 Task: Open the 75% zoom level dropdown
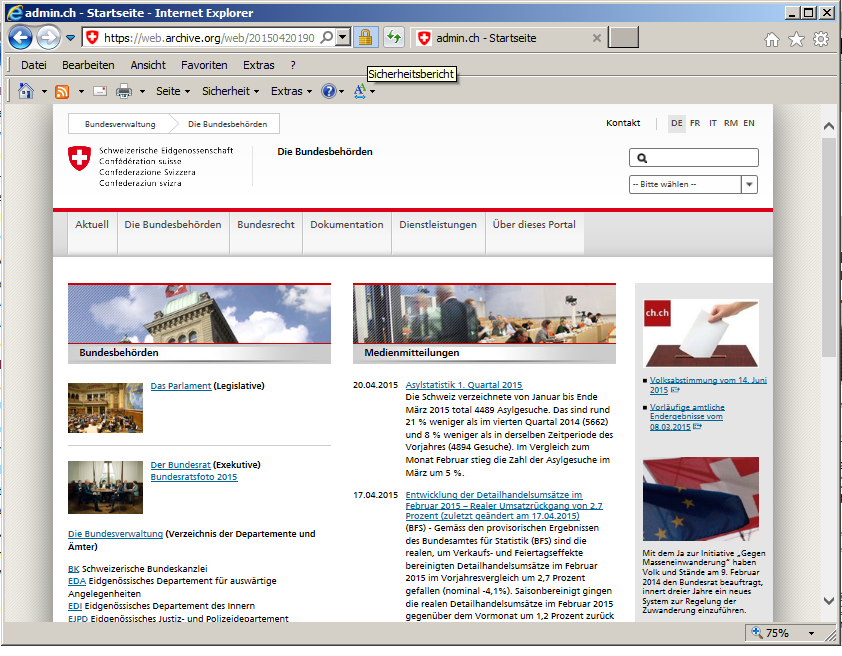point(811,633)
